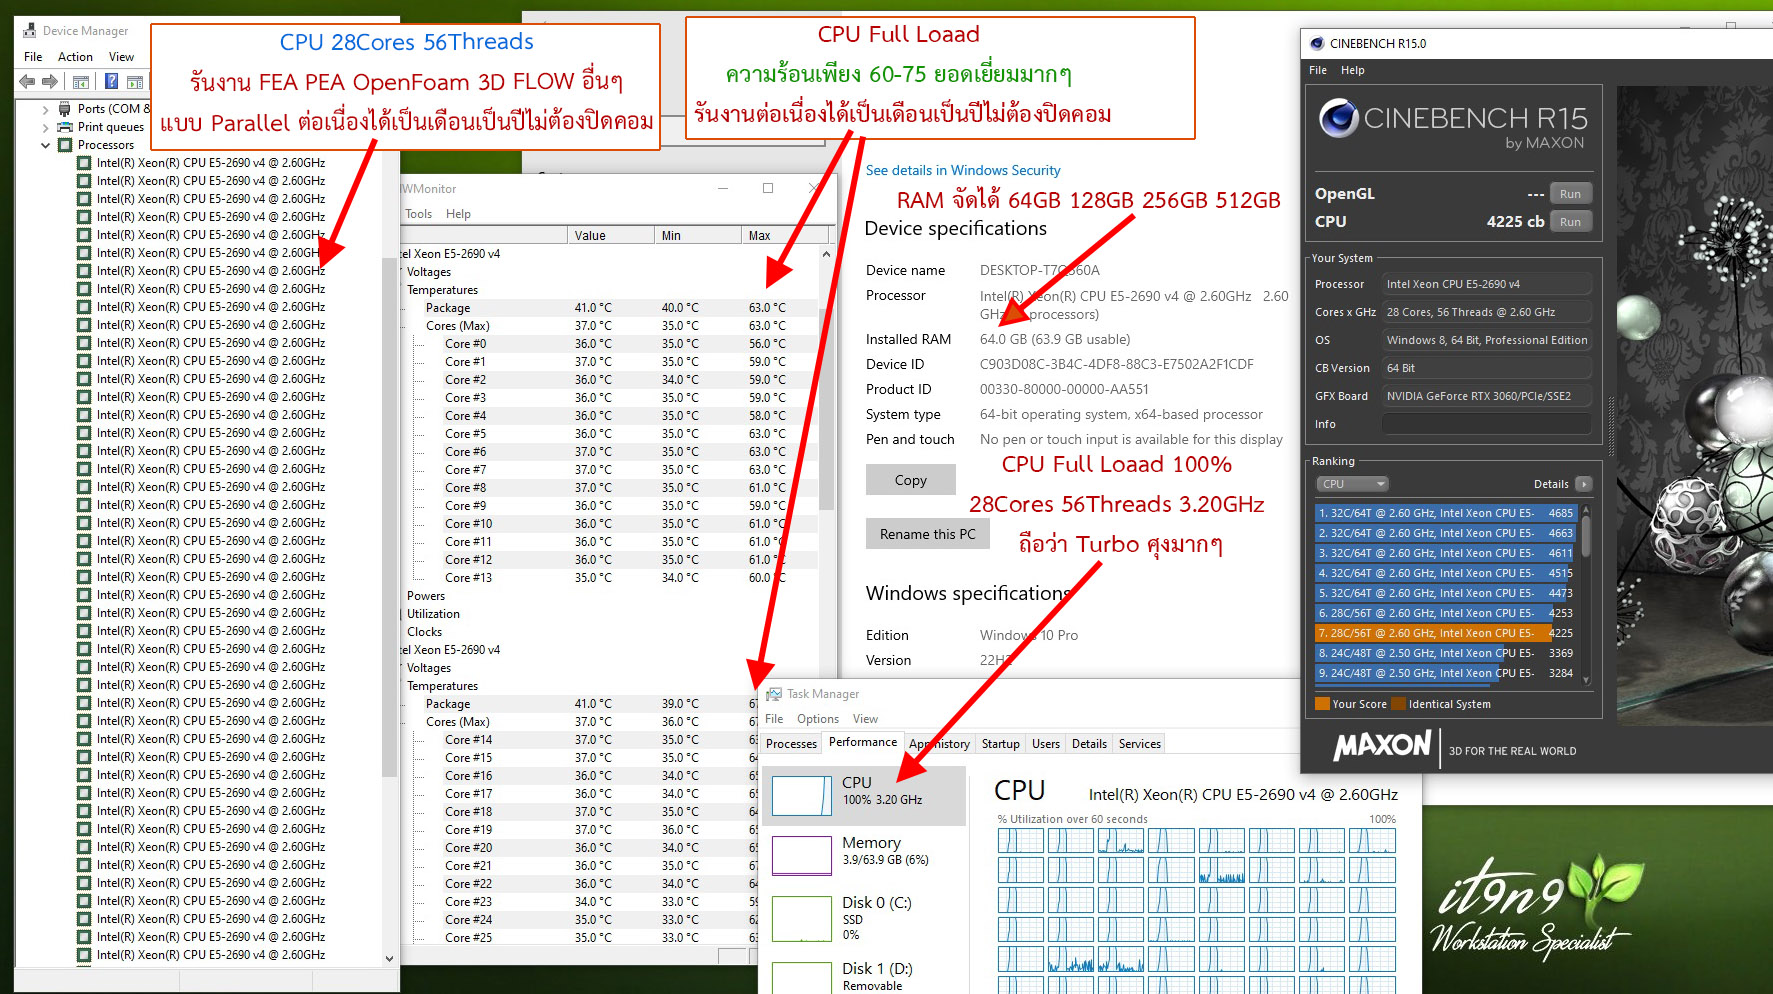Click the orange Your Score color swatch
Viewport: 1773px width, 994px height.
(1322, 704)
